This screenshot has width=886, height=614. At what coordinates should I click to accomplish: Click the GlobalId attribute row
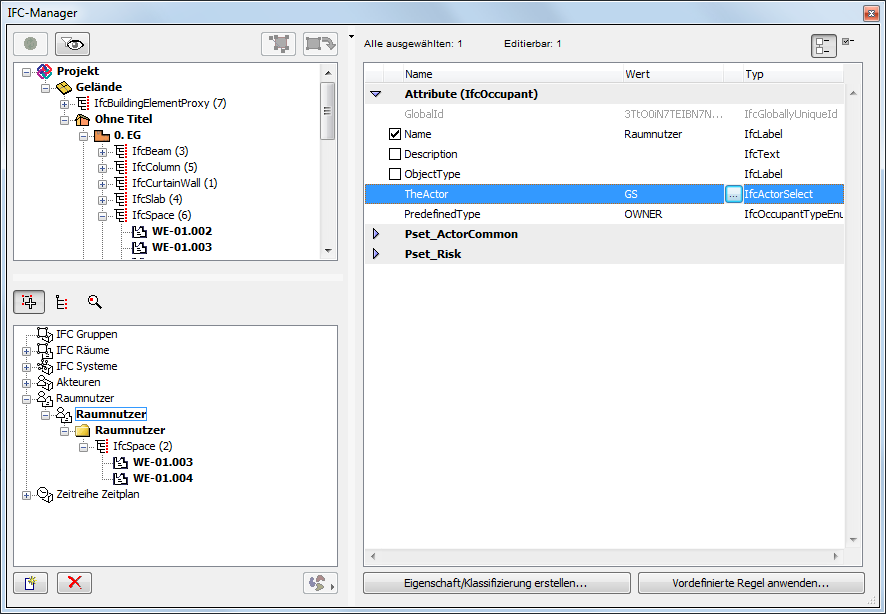coord(604,114)
